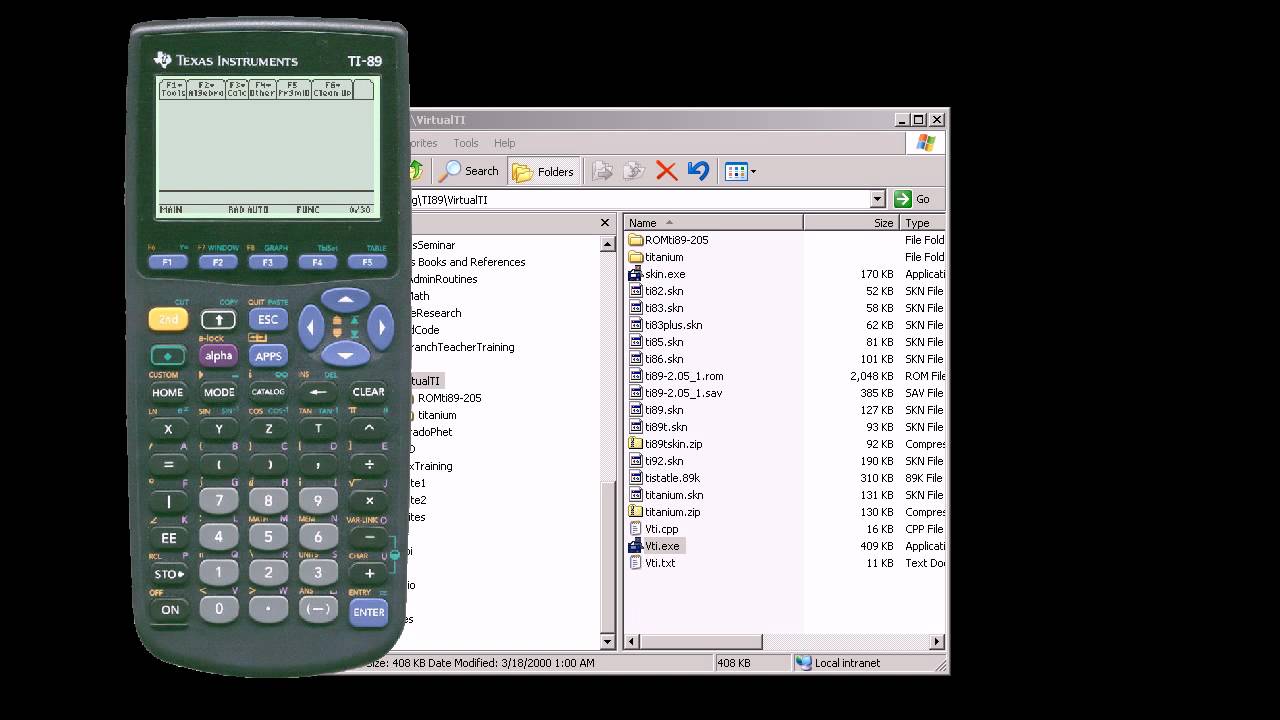Select Vti.txt document

coord(653,563)
